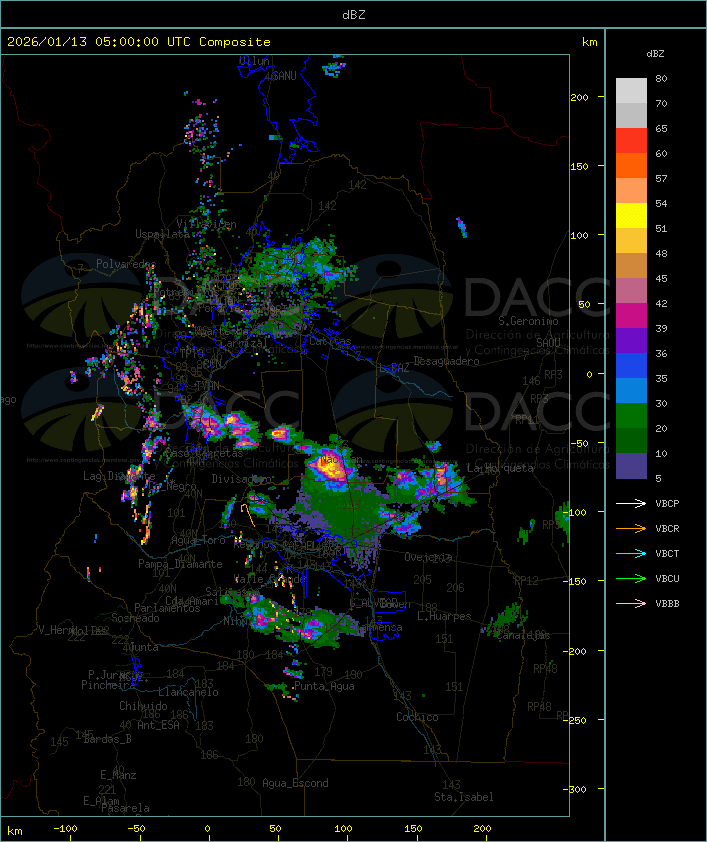Viewport: 707px width, 842px height.
Task: Select the Punta_Agua label on map
Action: coord(325,687)
